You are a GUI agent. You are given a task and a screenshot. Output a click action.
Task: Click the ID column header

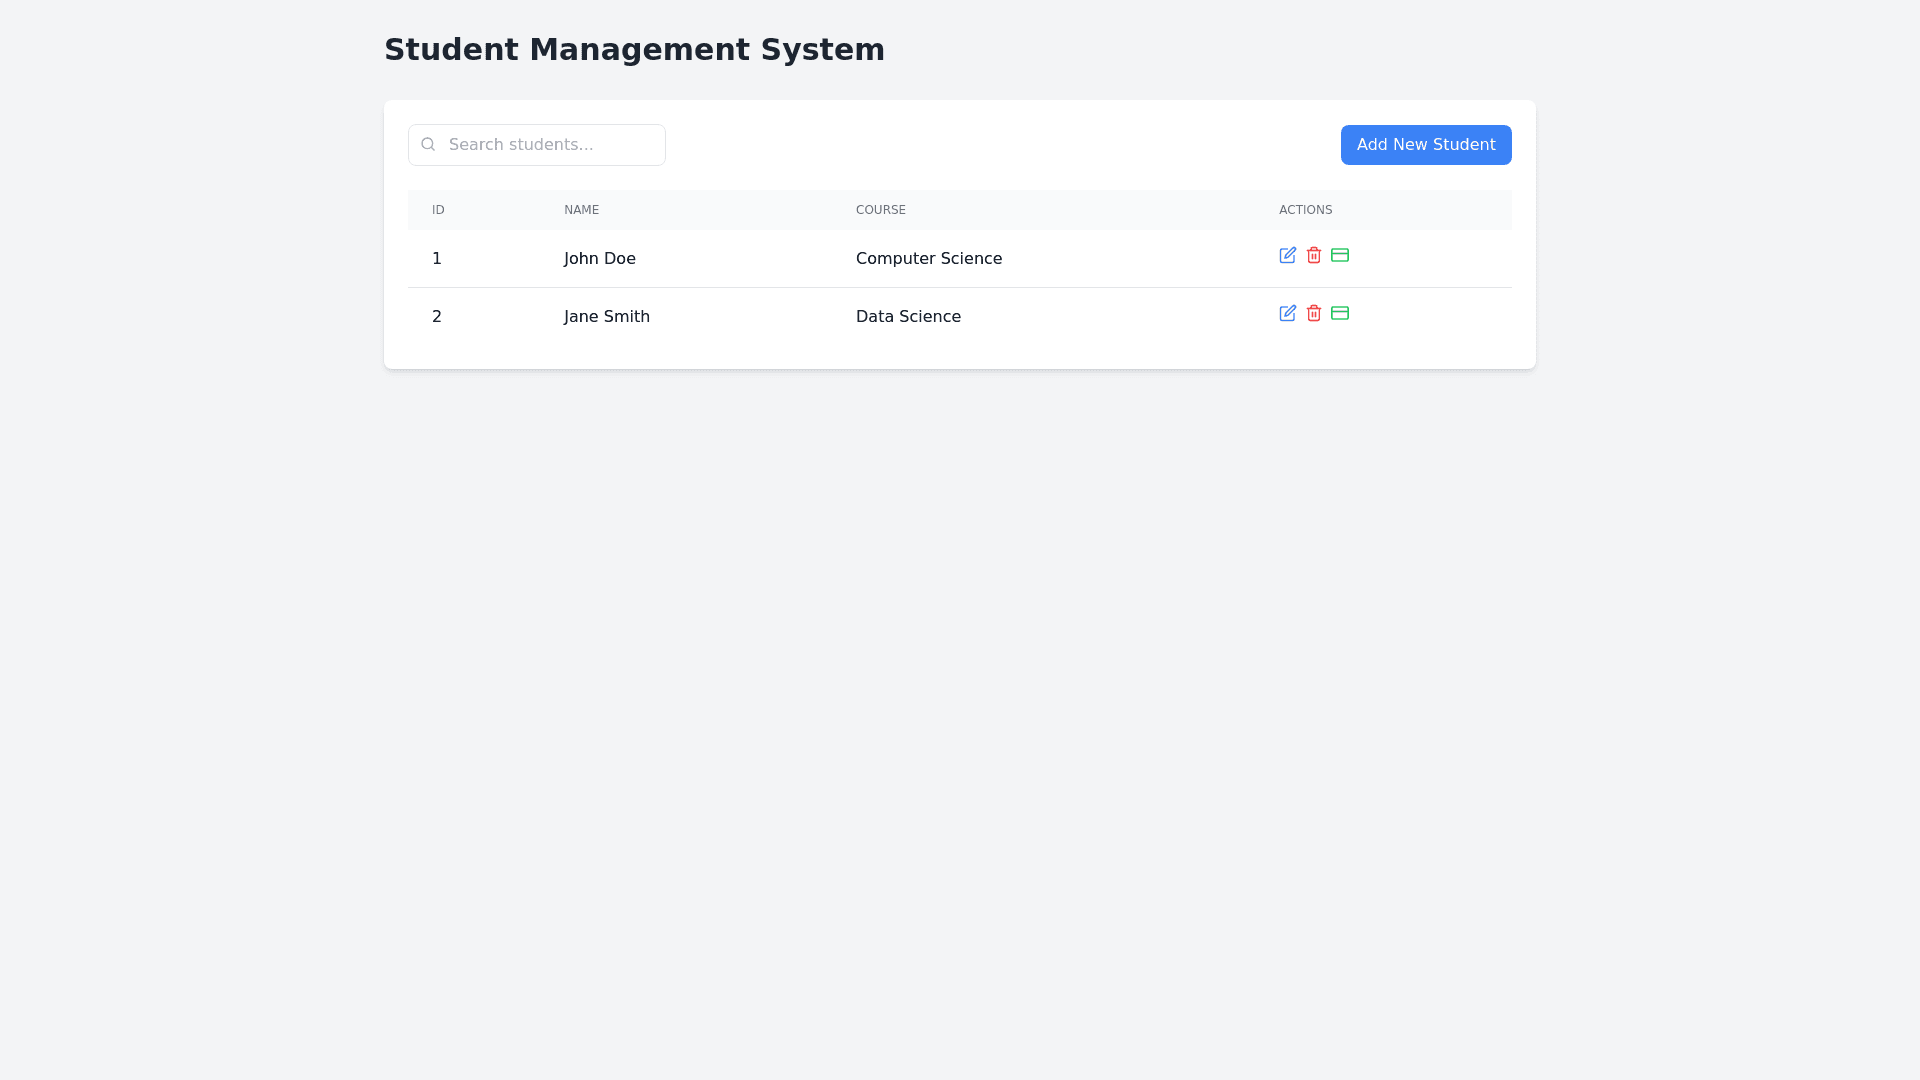click(438, 210)
